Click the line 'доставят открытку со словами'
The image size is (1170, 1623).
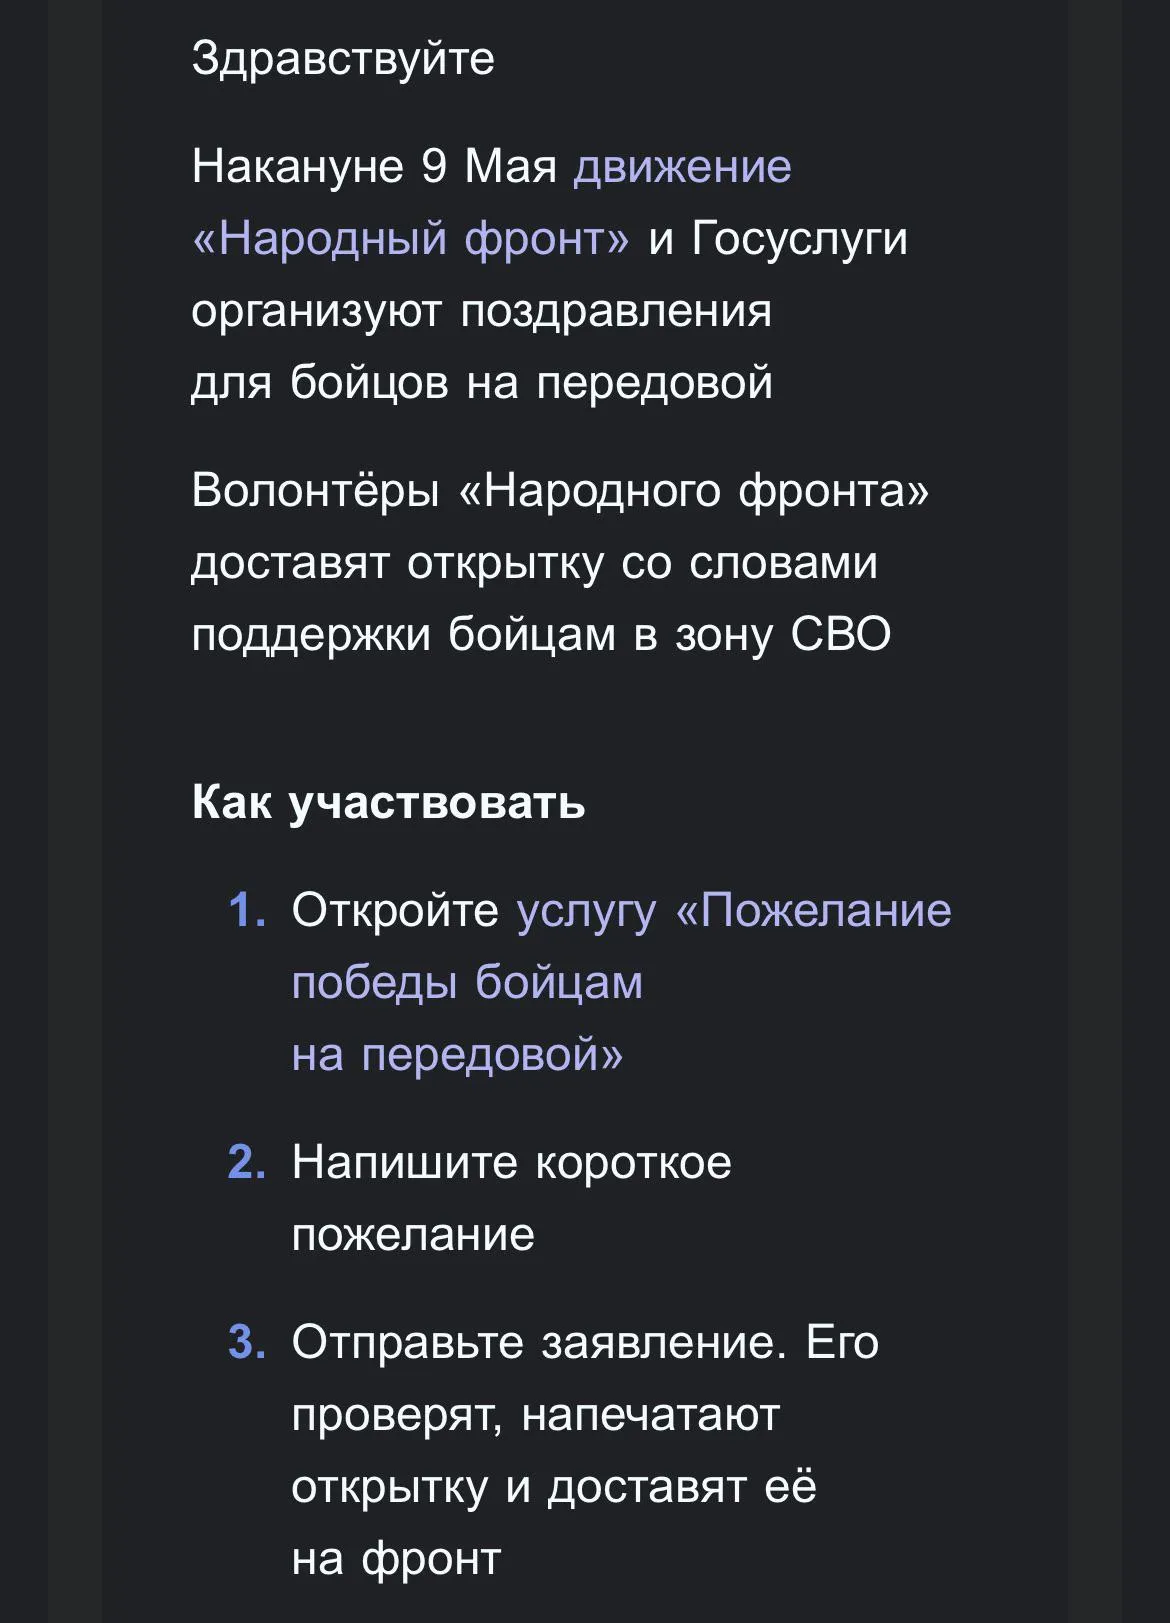[x=534, y=562]
